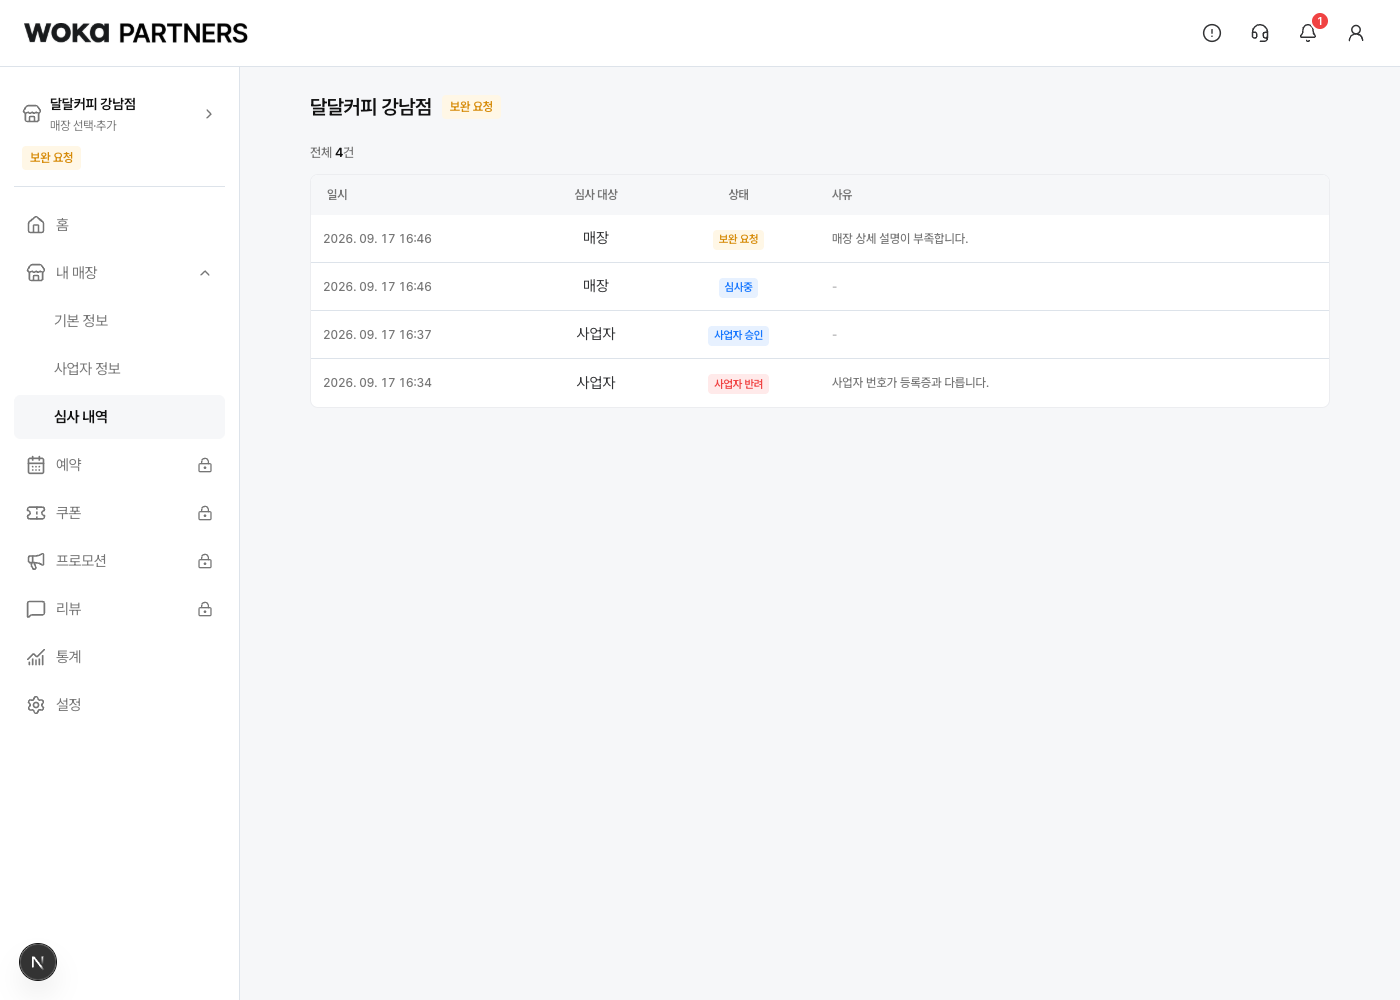Click the 사유 column header
This screenshot has width=1400, height=1000.
tap(842, 195)
